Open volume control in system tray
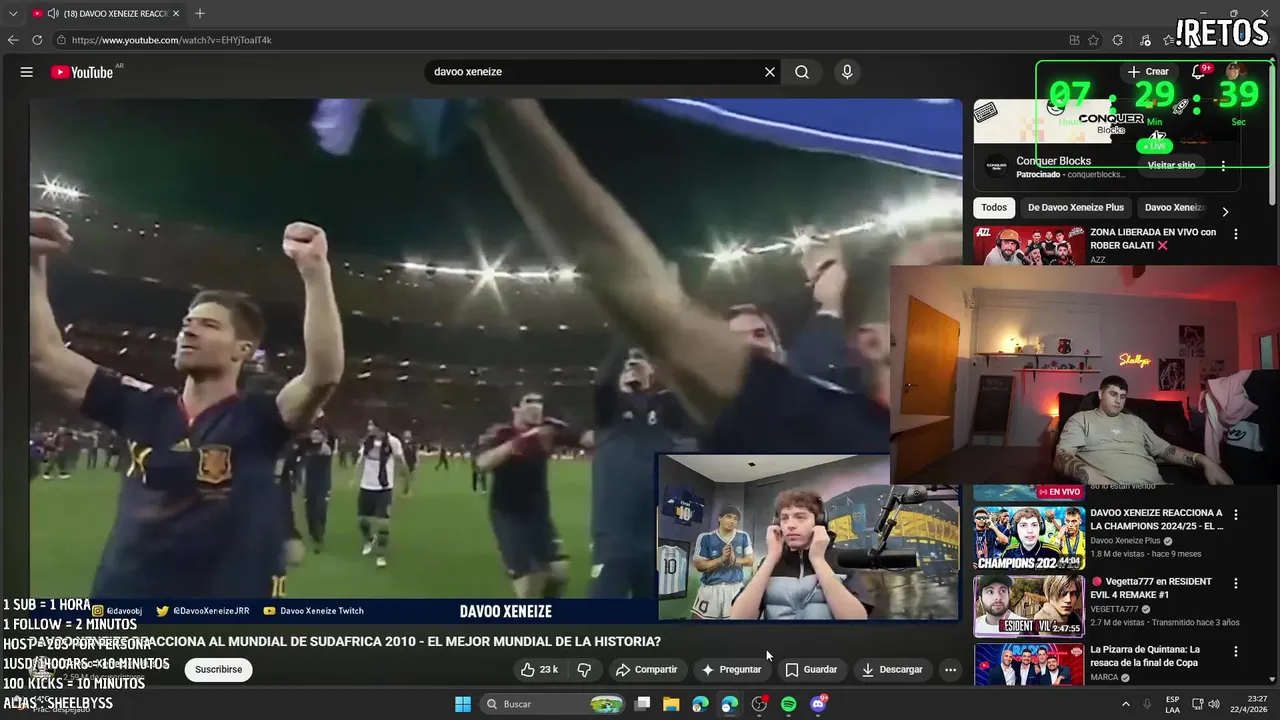1280x720 pixels. coord(1213,704)
